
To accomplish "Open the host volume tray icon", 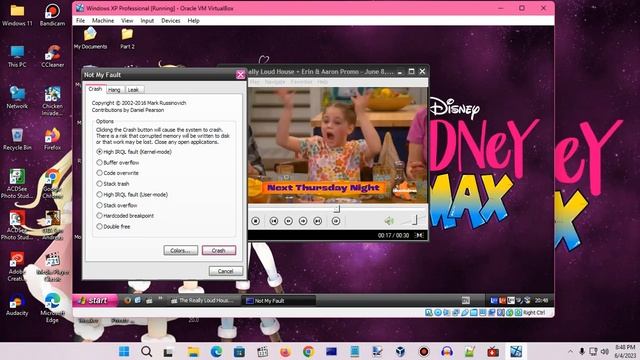I will (604, 351).
